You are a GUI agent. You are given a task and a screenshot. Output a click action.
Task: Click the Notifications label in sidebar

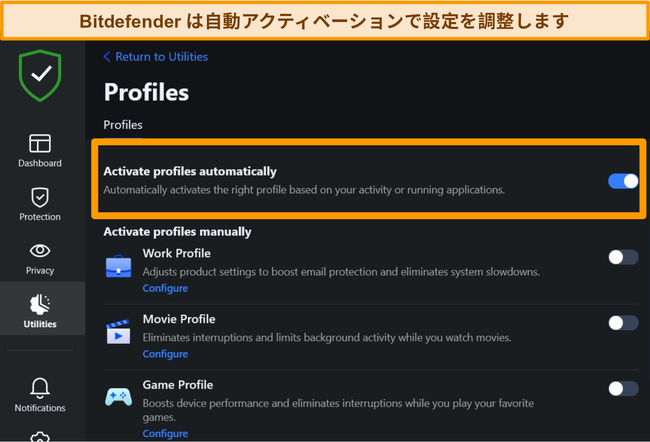(x=40, y=408)
